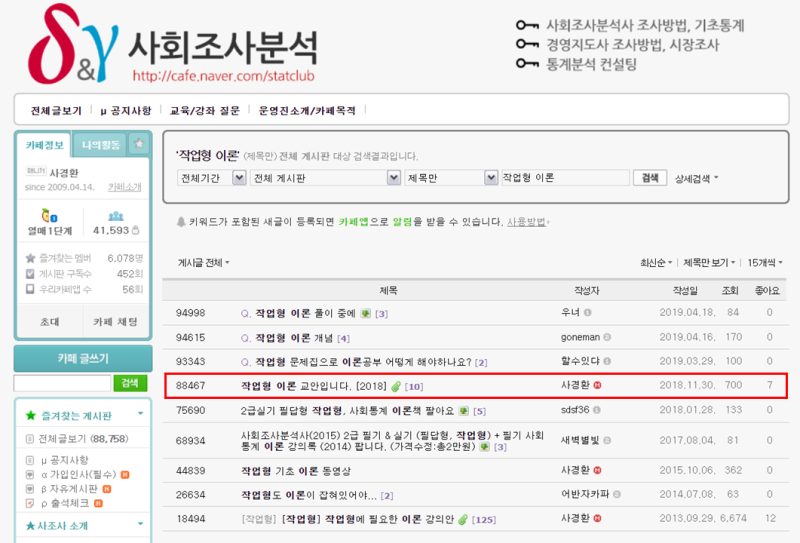Switch to the 나의활동 tab
The image size is (800, 543).
click(x=101, y=145)
